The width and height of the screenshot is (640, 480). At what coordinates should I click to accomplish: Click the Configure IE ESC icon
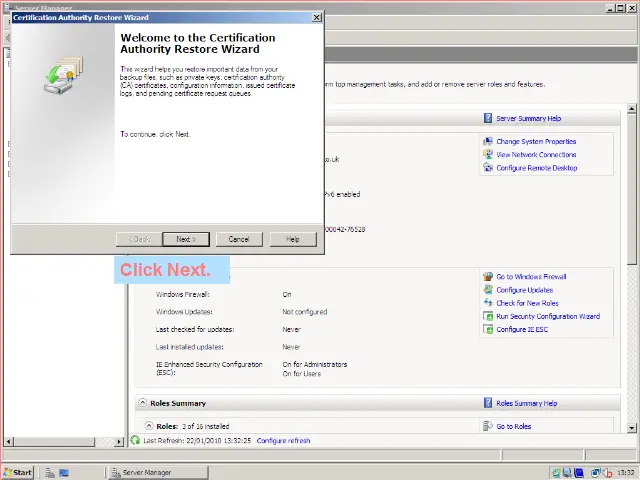488,329
